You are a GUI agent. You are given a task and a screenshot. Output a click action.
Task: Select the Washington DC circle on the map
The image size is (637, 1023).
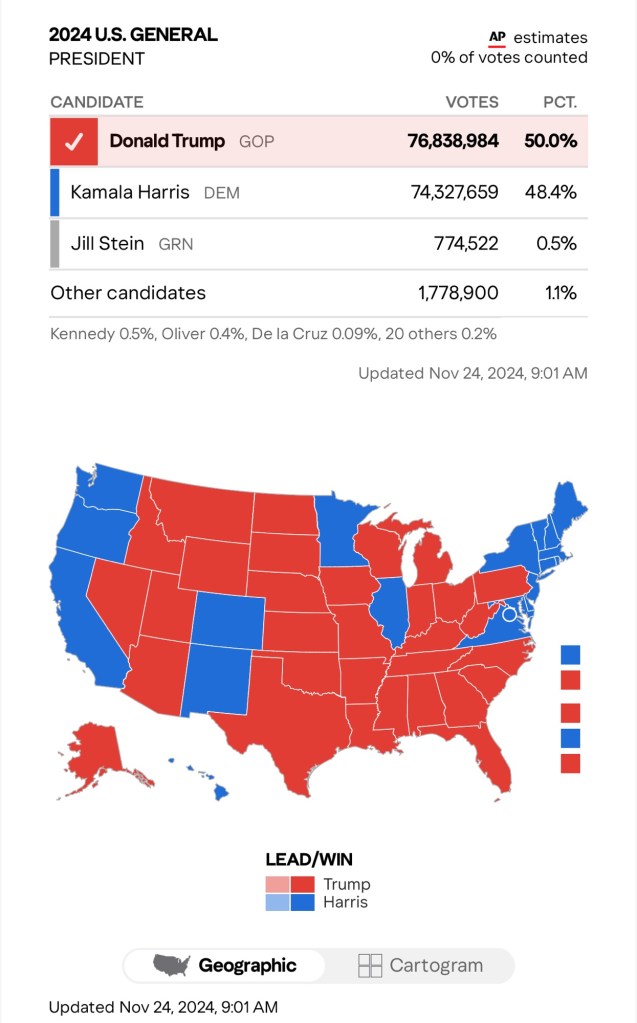(x=510, y=614)
